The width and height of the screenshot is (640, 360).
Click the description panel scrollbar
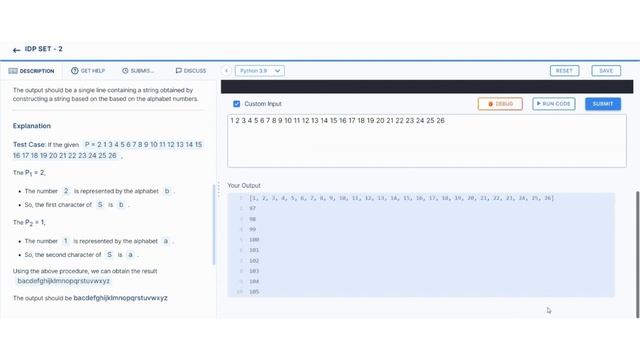[x=213, y=224]
